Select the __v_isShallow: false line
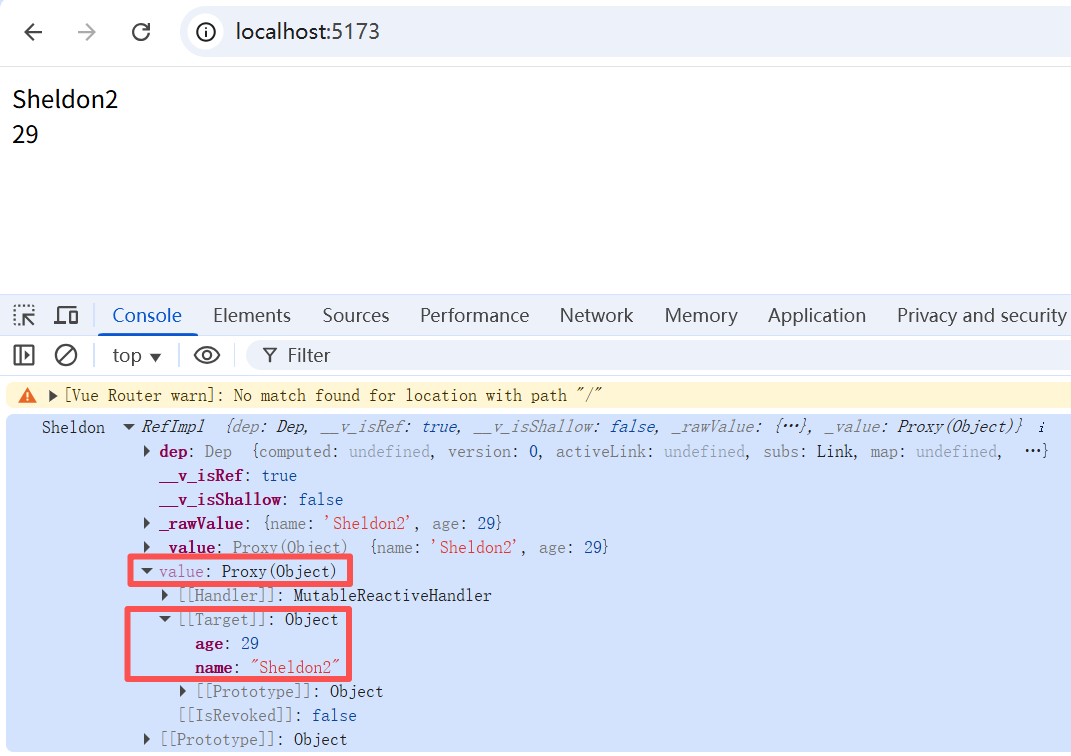1071x756 pixels. click(x=251, y=499)
